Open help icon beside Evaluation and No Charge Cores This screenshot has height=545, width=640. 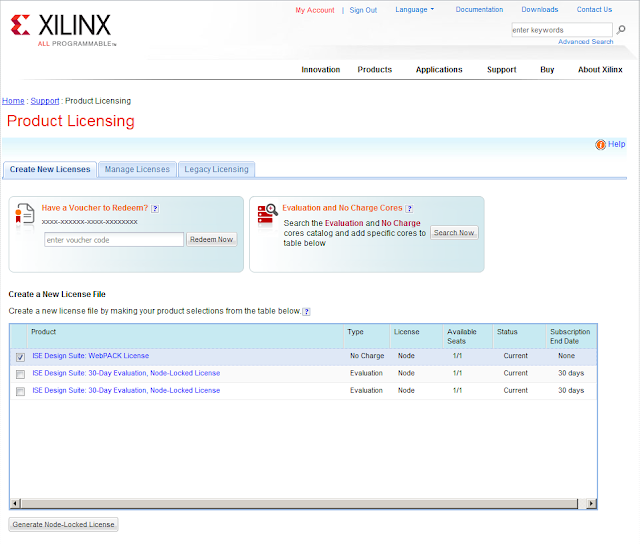[x=409, y=209]
